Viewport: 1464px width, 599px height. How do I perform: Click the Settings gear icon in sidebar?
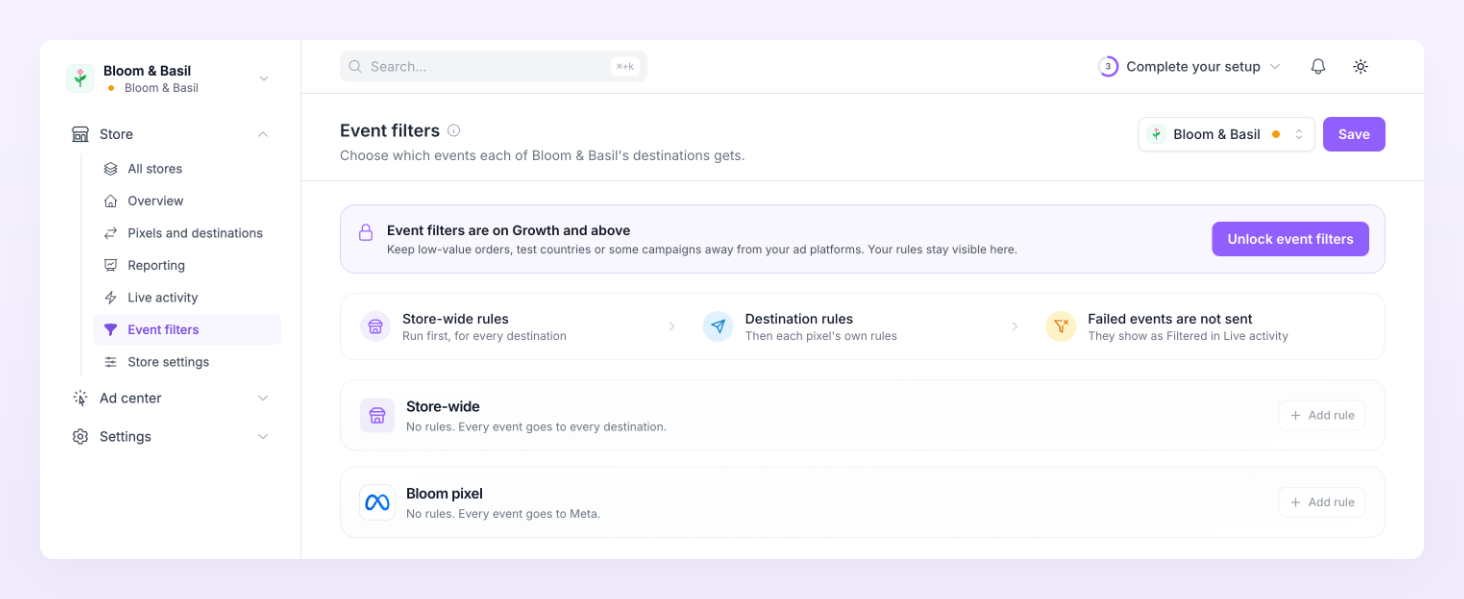pos(80,437)
